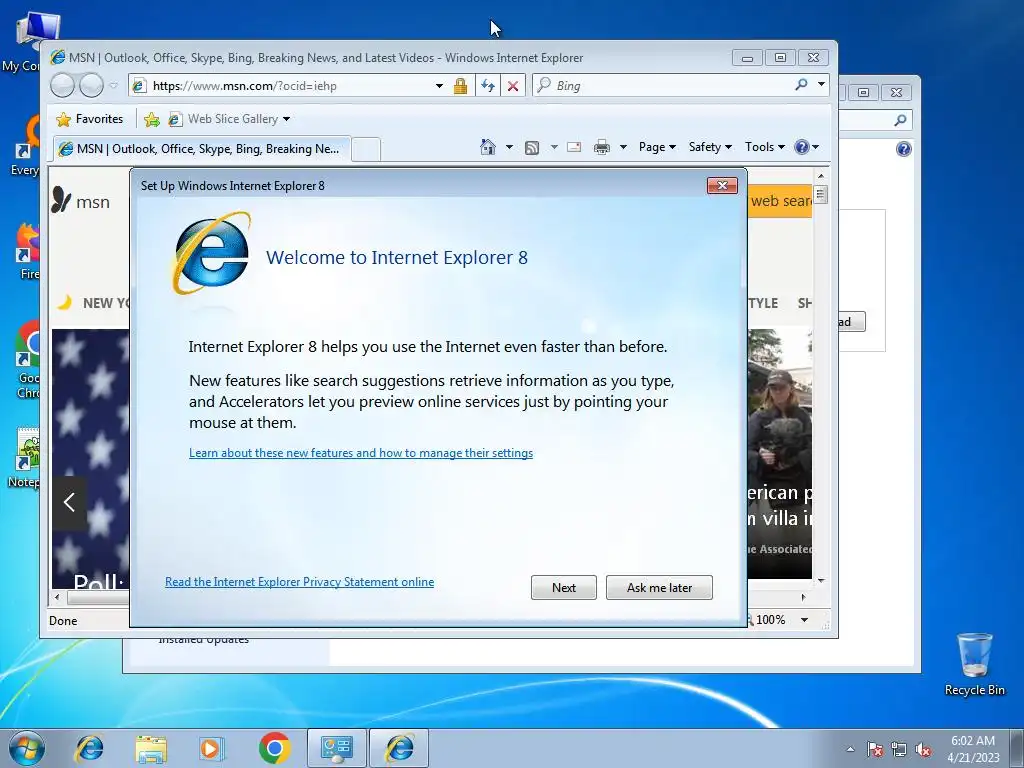Click Add to Favorites Bar icon
This screenshot has height=768, width=1024.
point(152,119)
